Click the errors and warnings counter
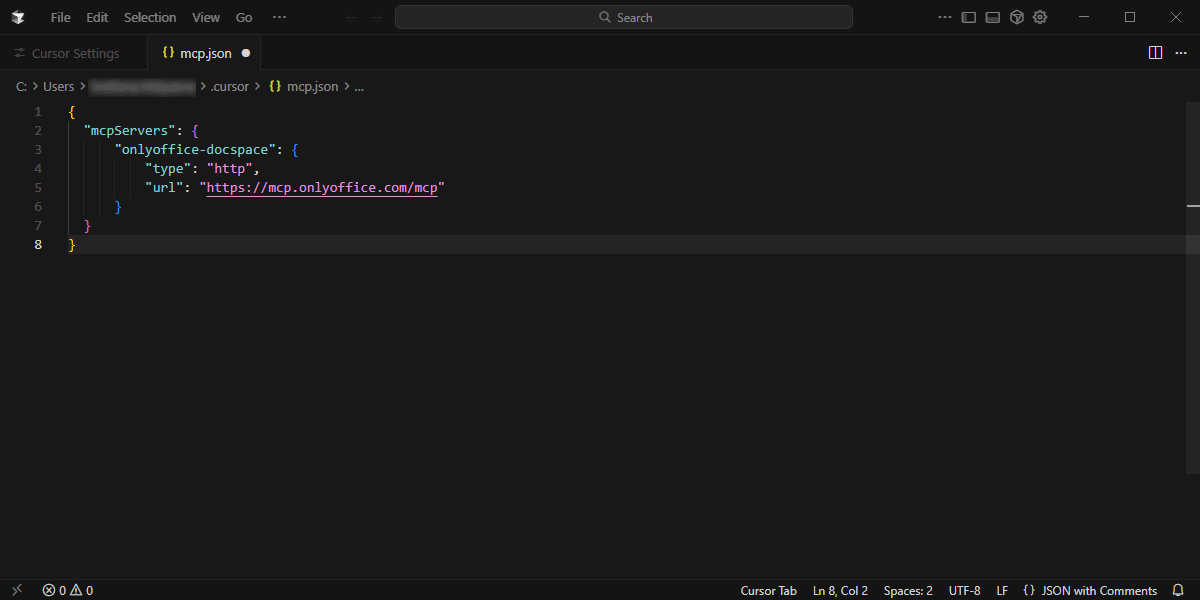Image resolution: width=1200 pixels, height=600 pixels. 67,590
